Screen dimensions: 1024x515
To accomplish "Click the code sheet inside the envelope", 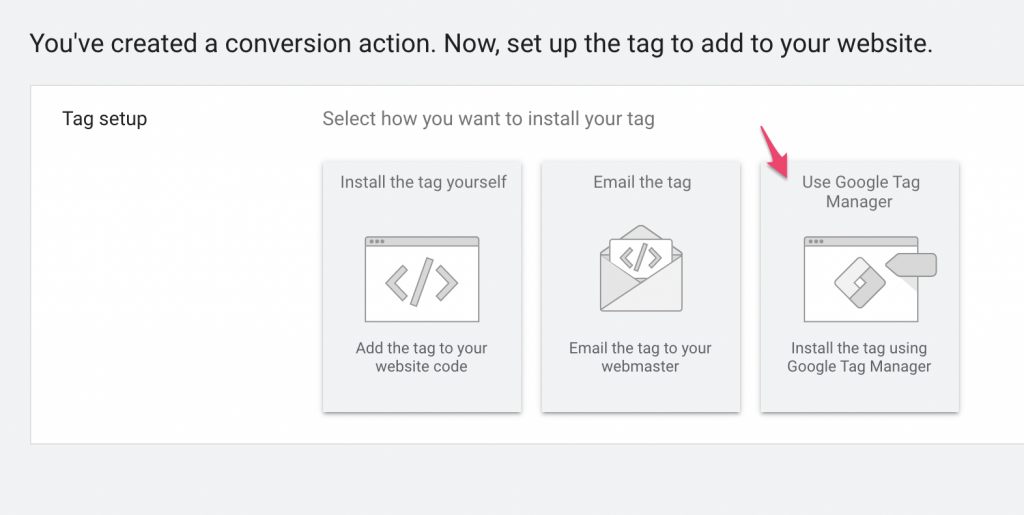I will tap(641, 256).
